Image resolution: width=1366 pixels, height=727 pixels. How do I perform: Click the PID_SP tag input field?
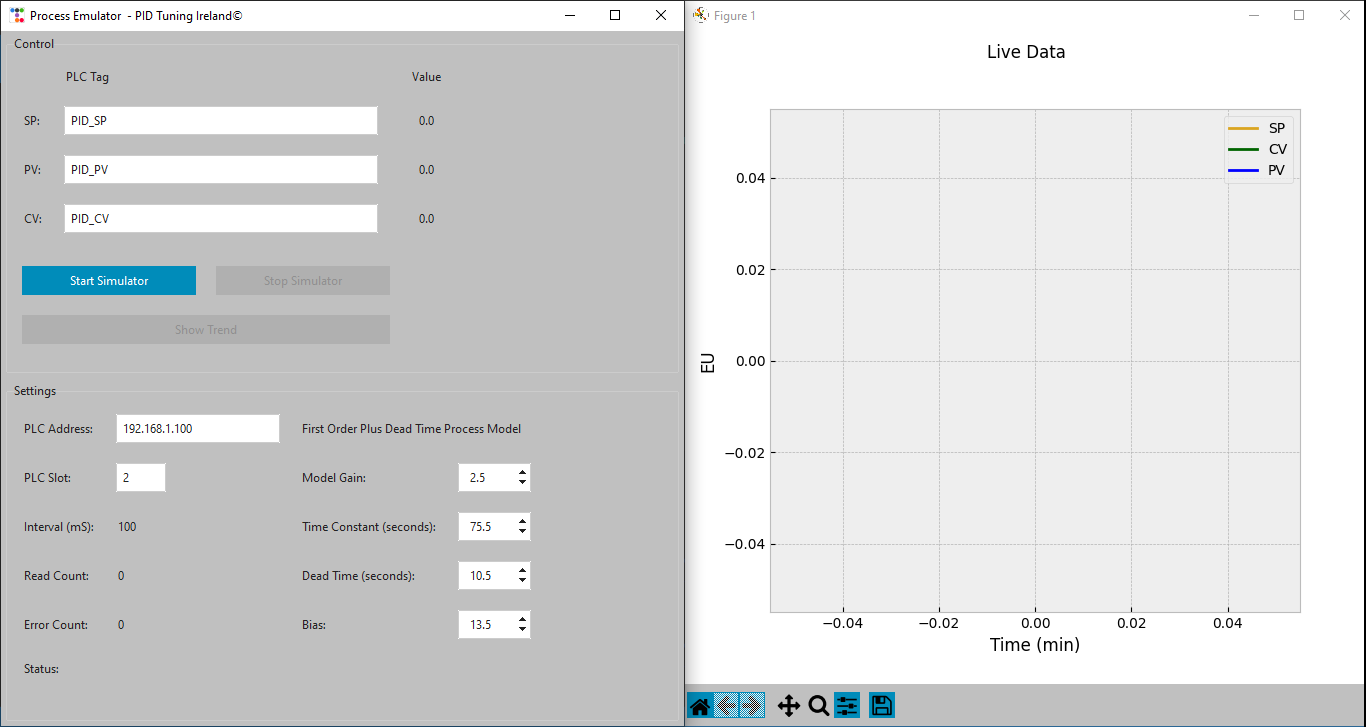click(x=220, y=121)
